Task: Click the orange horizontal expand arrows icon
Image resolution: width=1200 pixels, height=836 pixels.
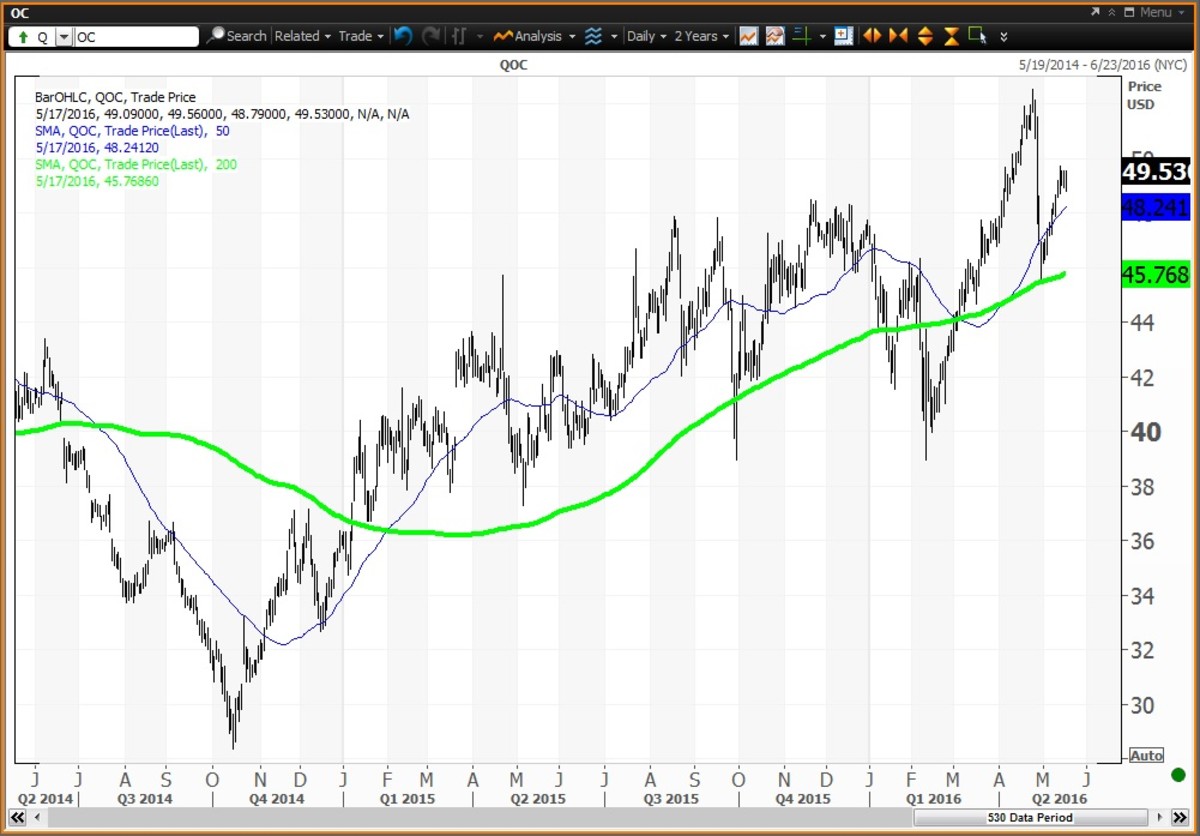Action: click(x=872, y=36)
